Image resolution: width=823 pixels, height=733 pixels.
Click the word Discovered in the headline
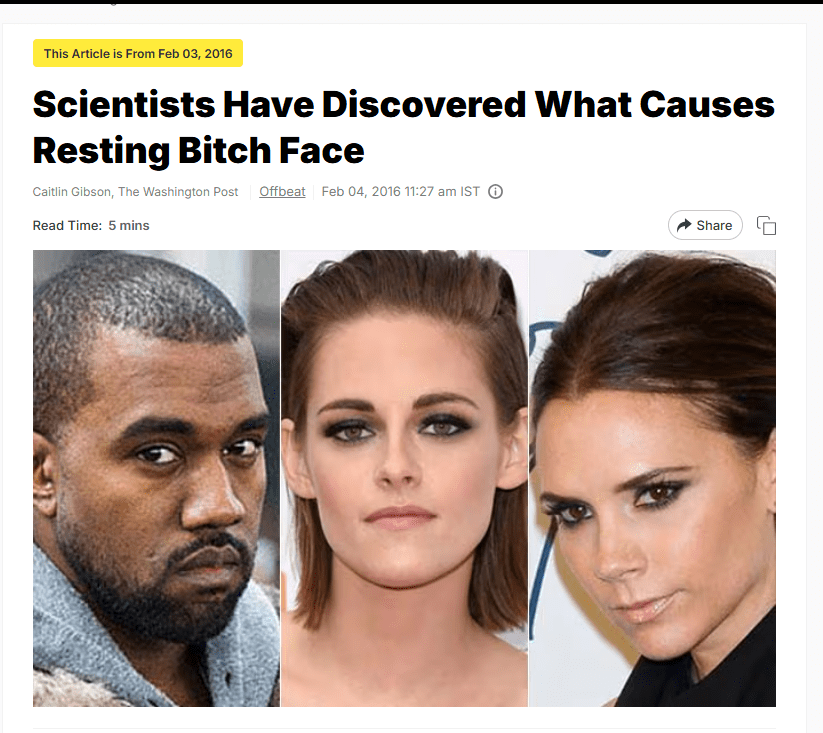[x=424, y=104]
